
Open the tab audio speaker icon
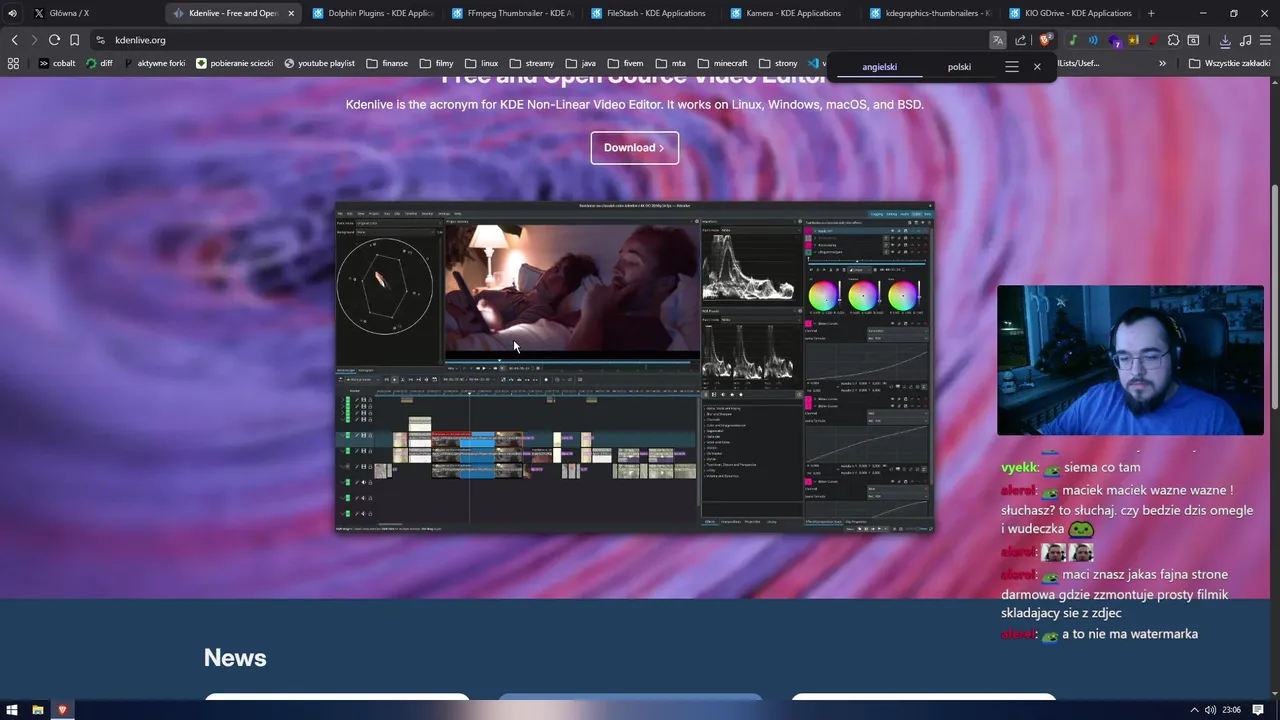(x=13, y=13)
